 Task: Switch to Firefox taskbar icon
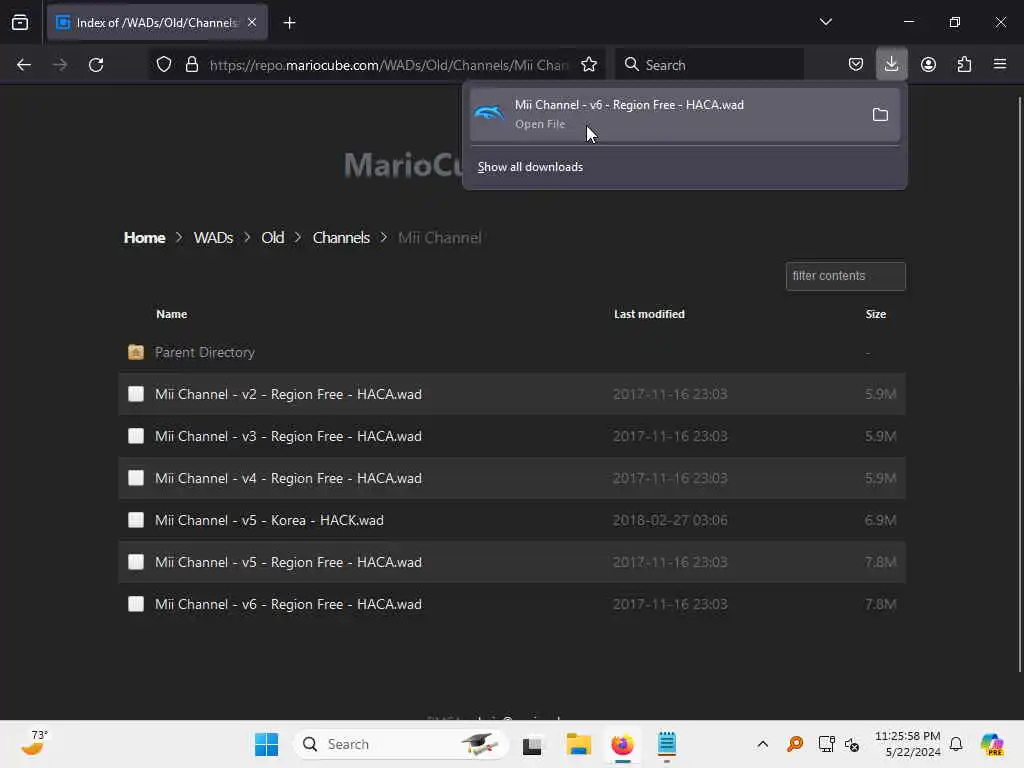[x=622, y=744]
